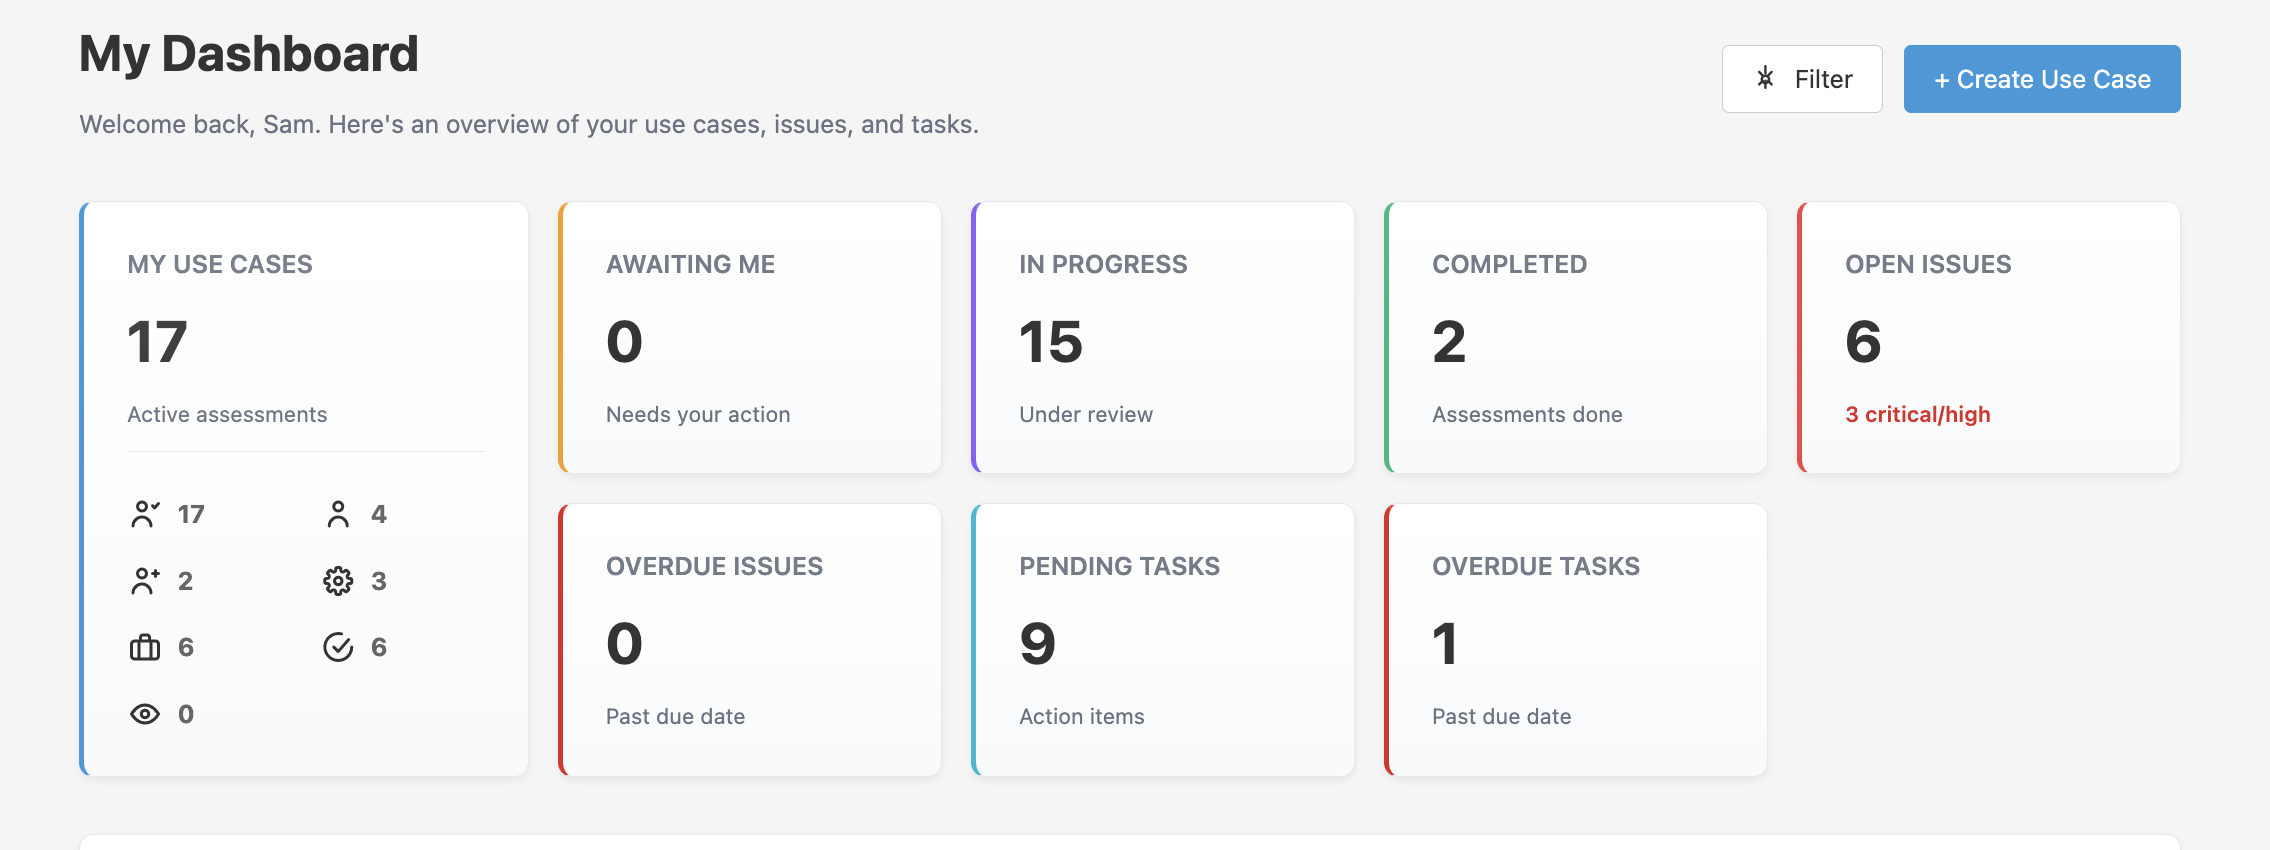Click the 'Assessments done' text
This screenshot has width=2270, height=850.
(1527, 414)
